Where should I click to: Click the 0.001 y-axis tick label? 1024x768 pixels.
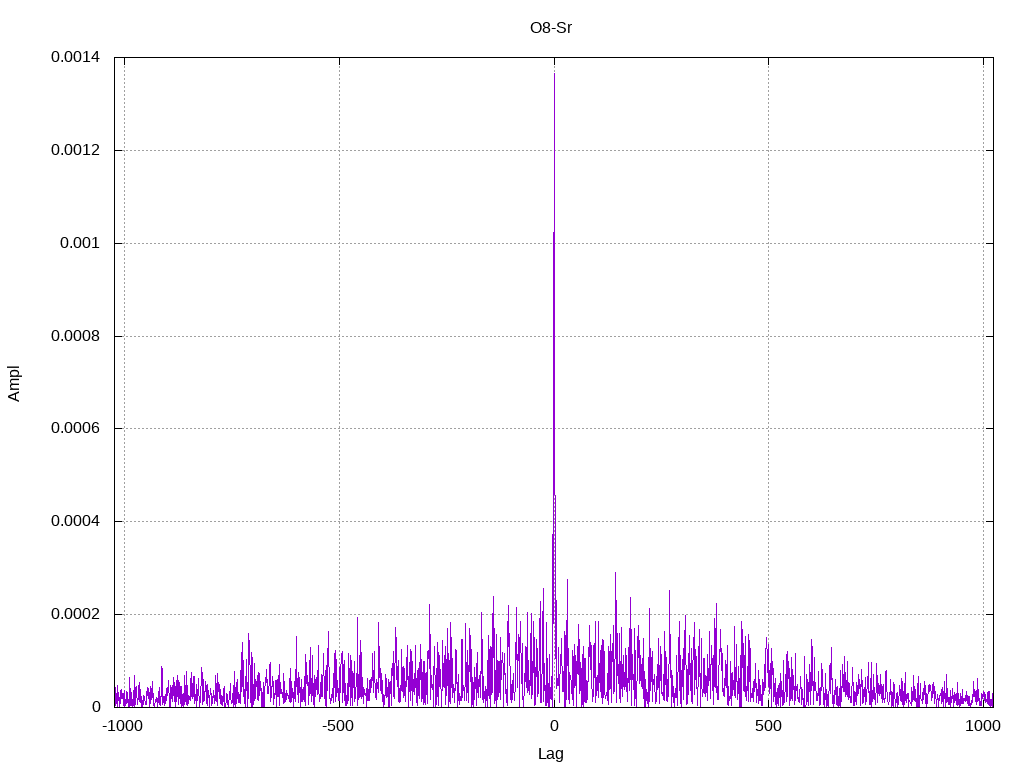[80, 243]
